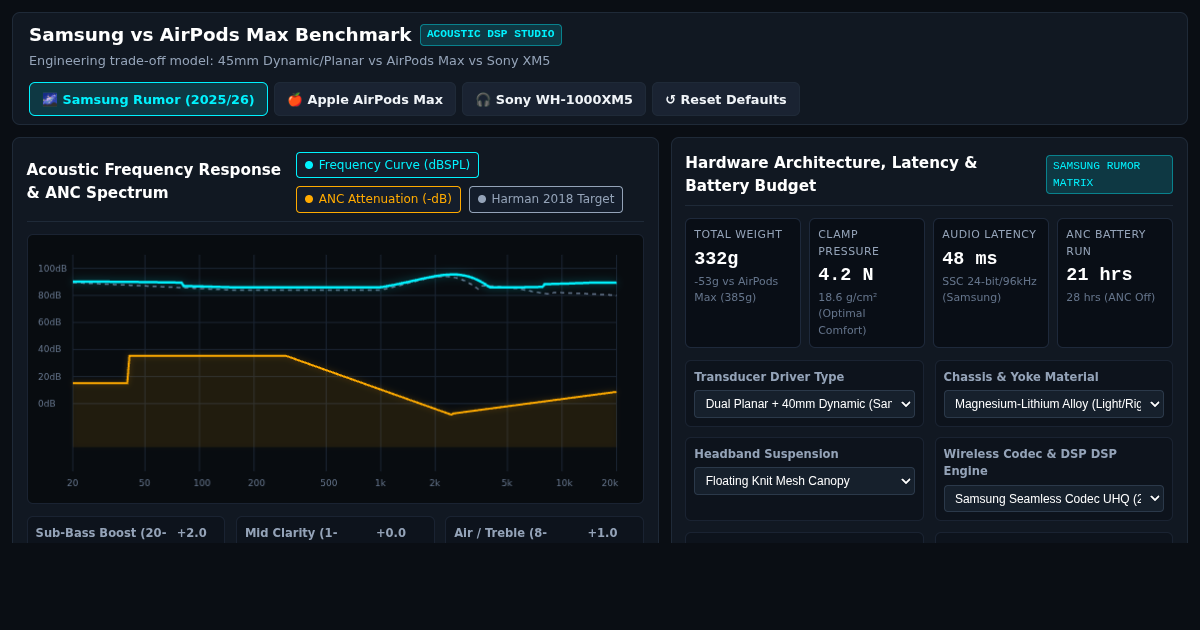Toggle ANC Attenuation (-dB) legend

pos(378,199)
